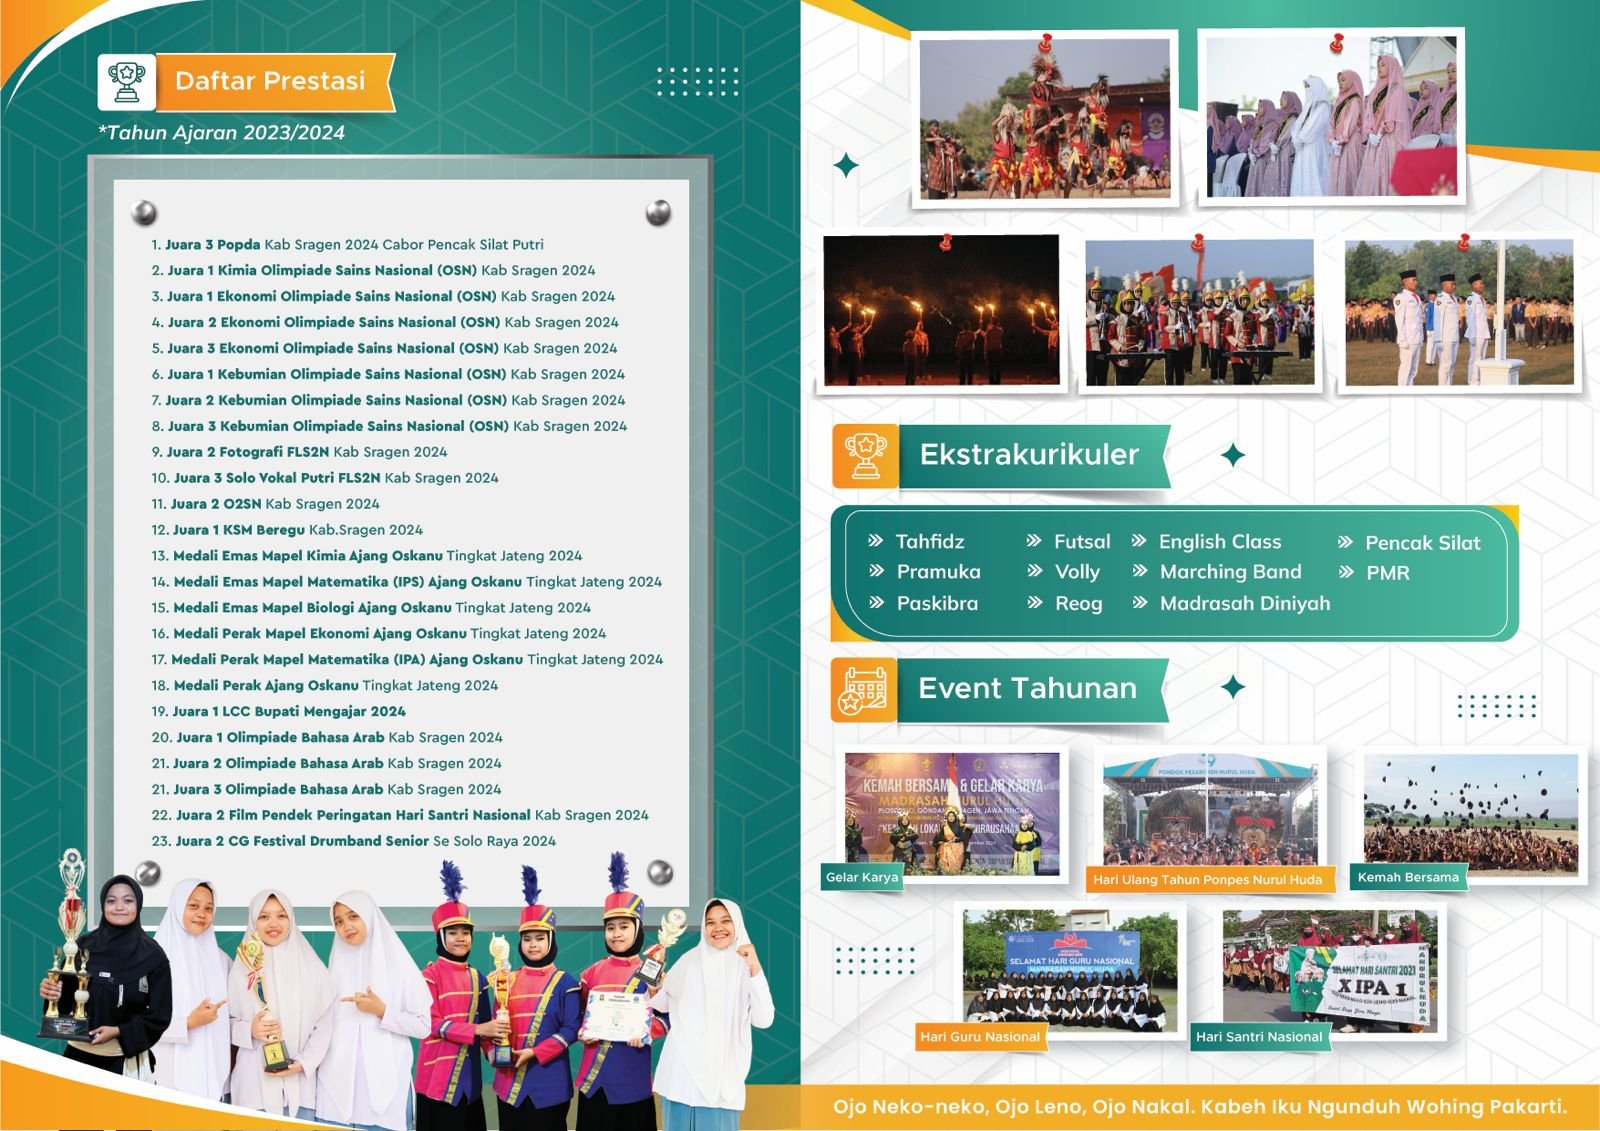1600x1131 pixels.
Task: Click the Ojo Neko-neko motto at the bottom
Action: [1200, 1107]
